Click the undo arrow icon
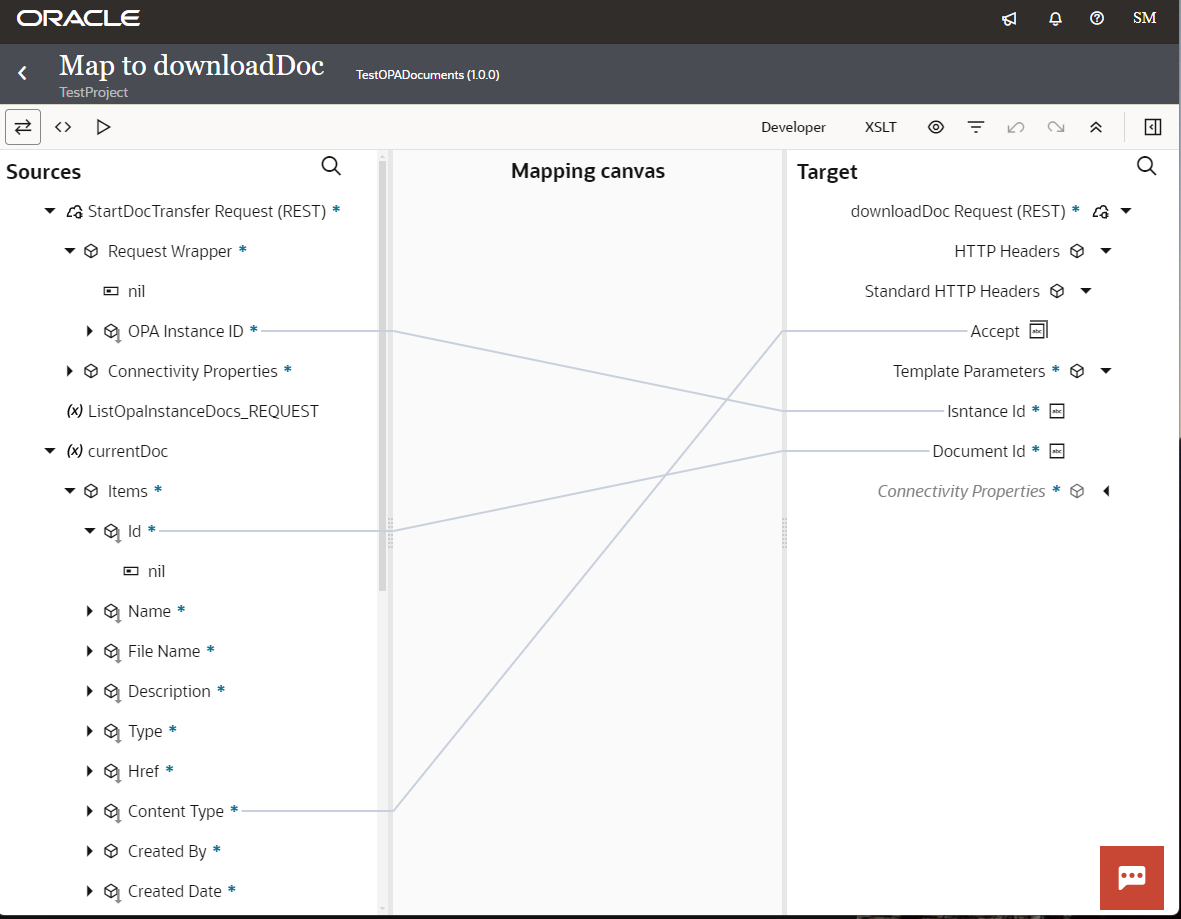This screenshot has height=919, width=1181. 1016,127
